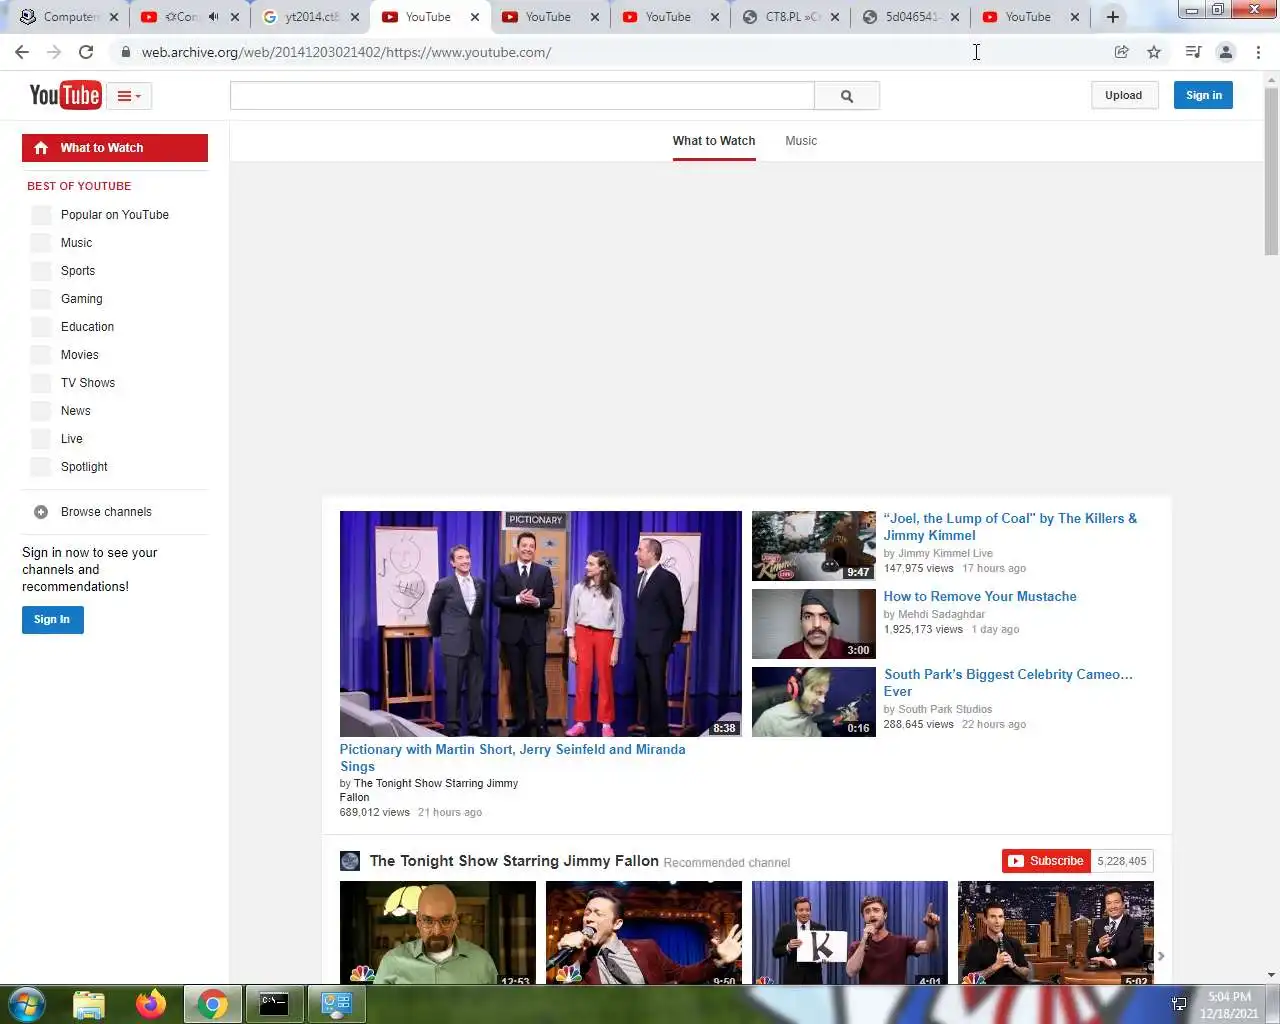The width and height of the screenshot is (1280, 1024).
Task: Switch to the CT8.PL tab
Action: [790, 17]
